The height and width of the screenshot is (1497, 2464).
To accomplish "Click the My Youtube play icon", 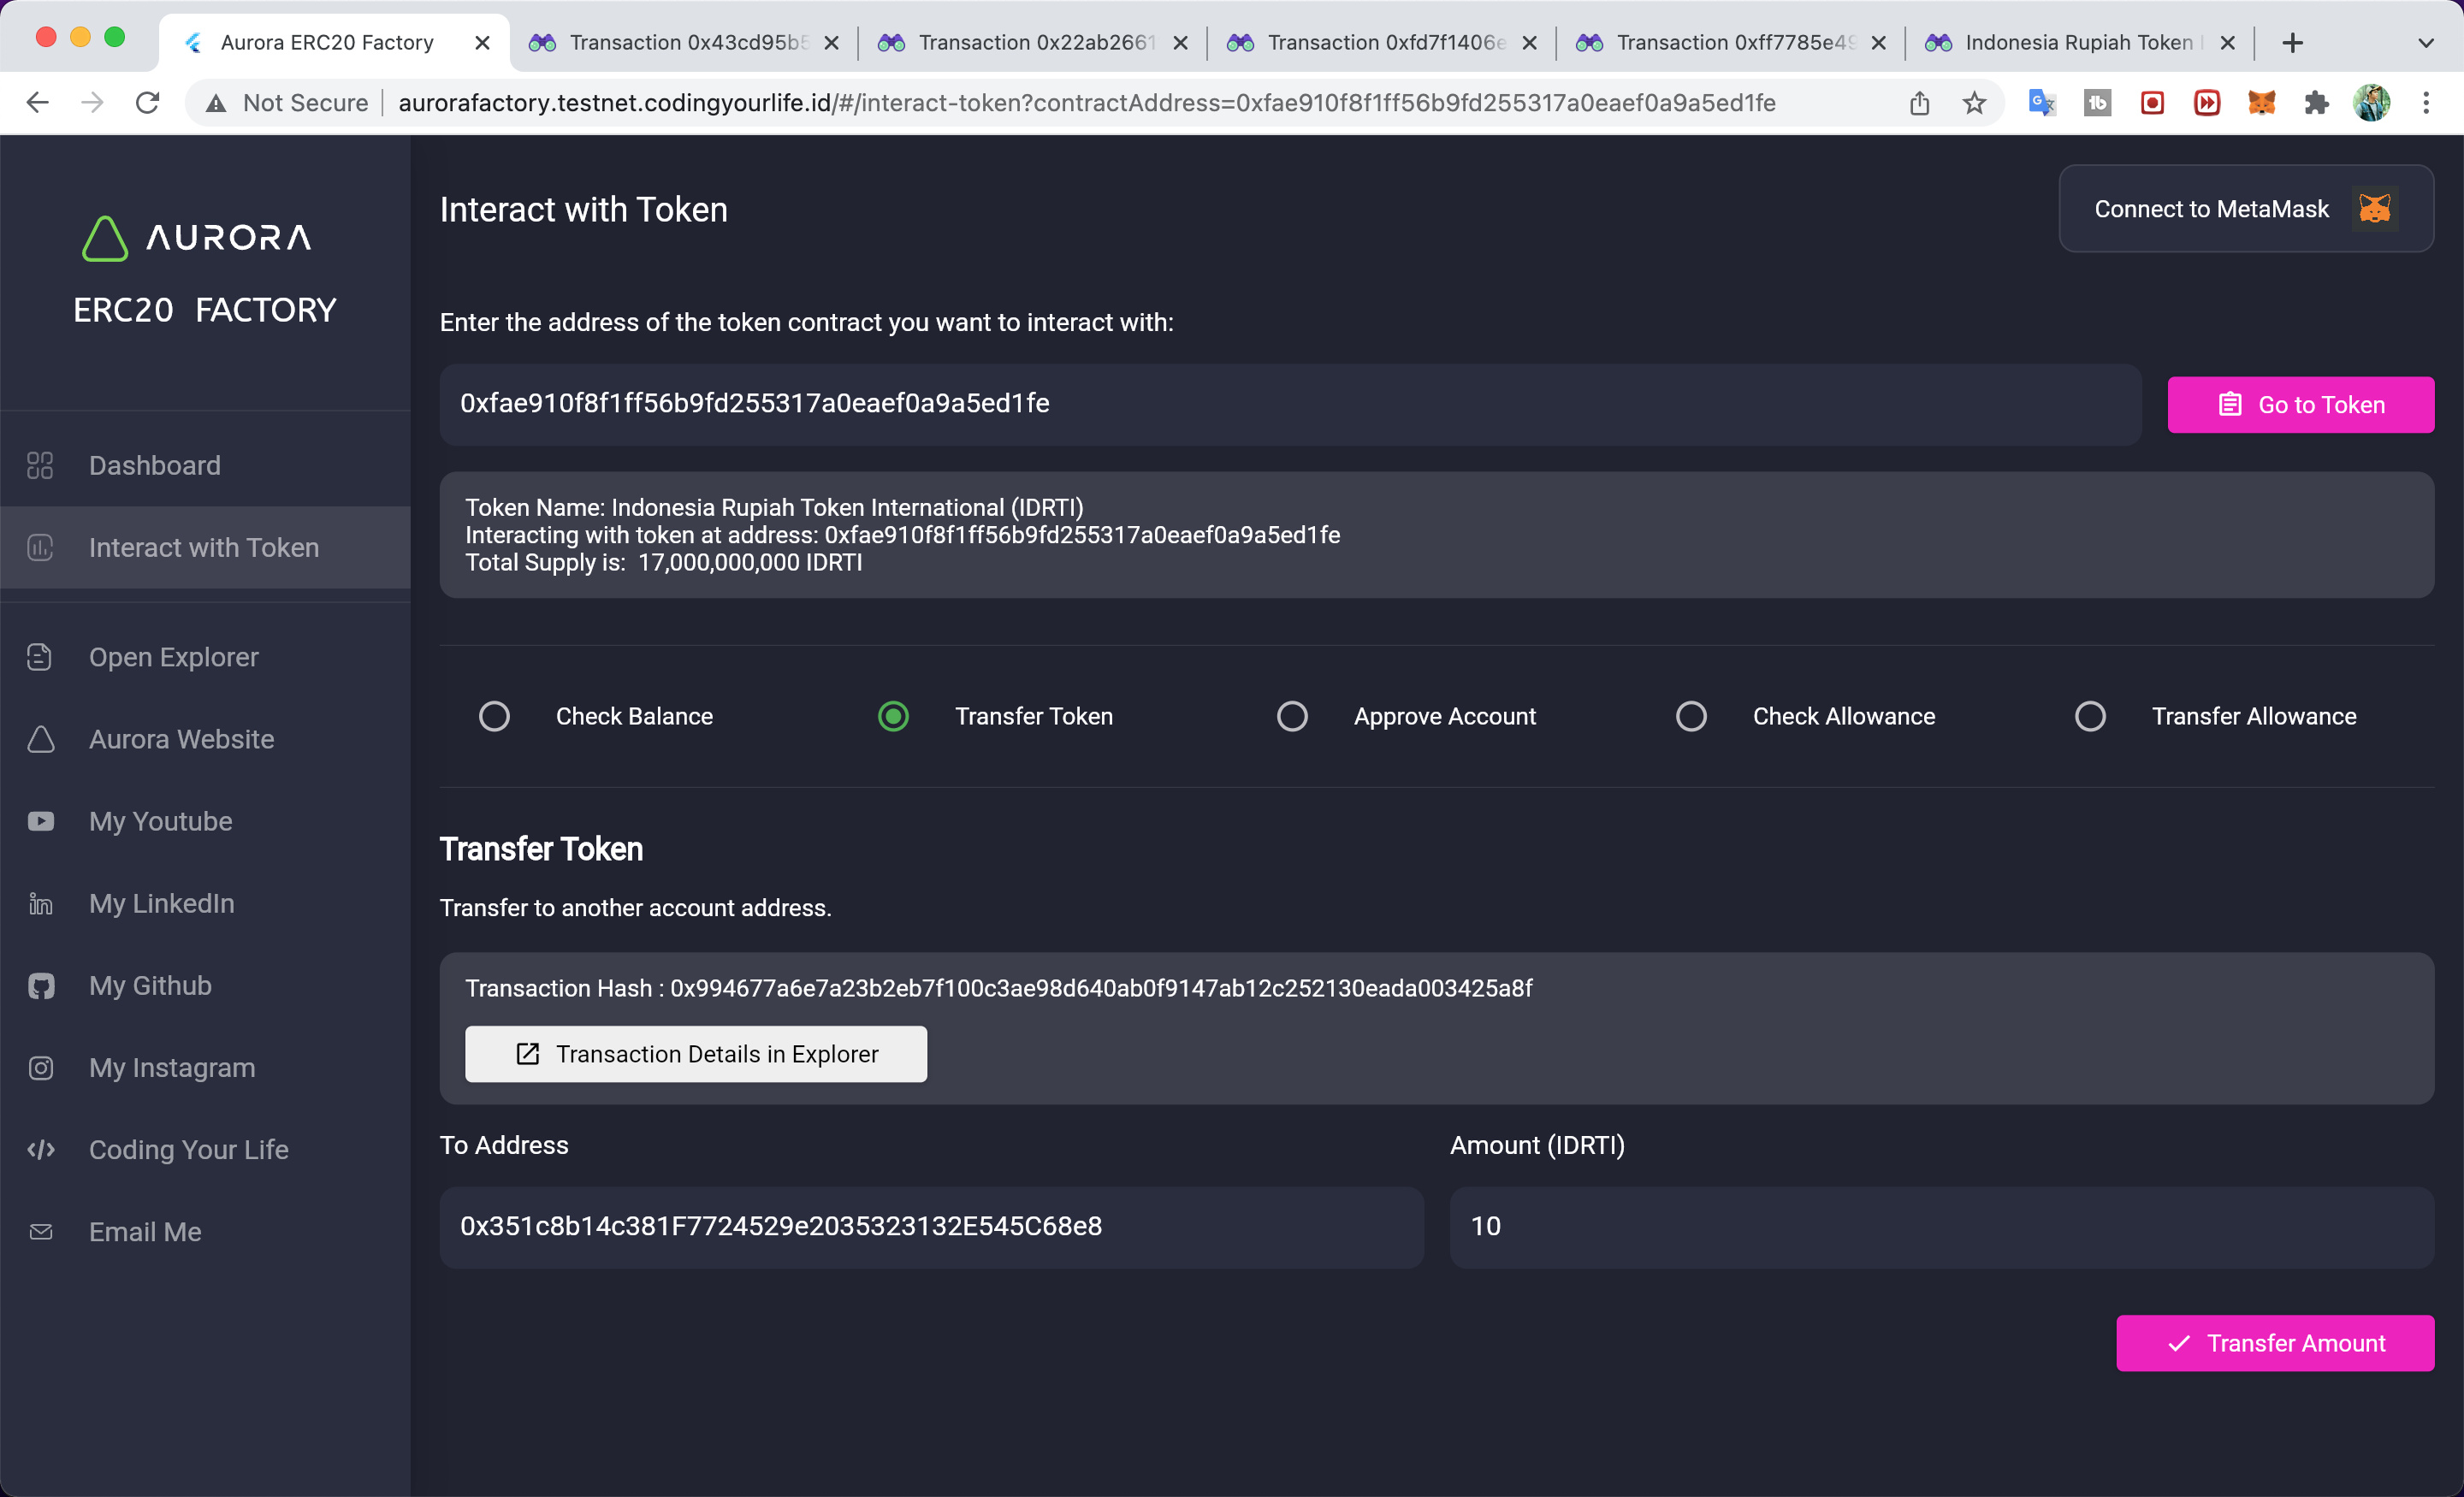I will 40,822.
